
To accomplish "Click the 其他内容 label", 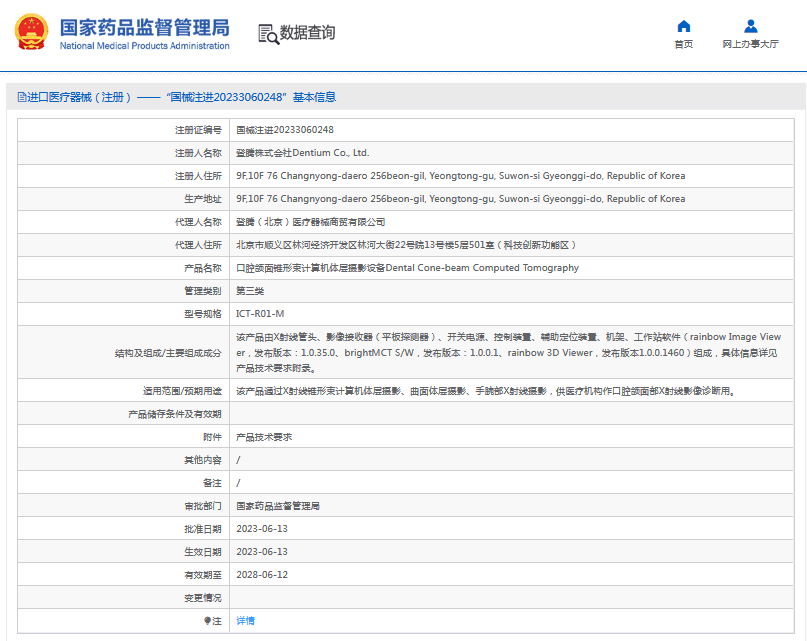I will [x=203, y=460].
